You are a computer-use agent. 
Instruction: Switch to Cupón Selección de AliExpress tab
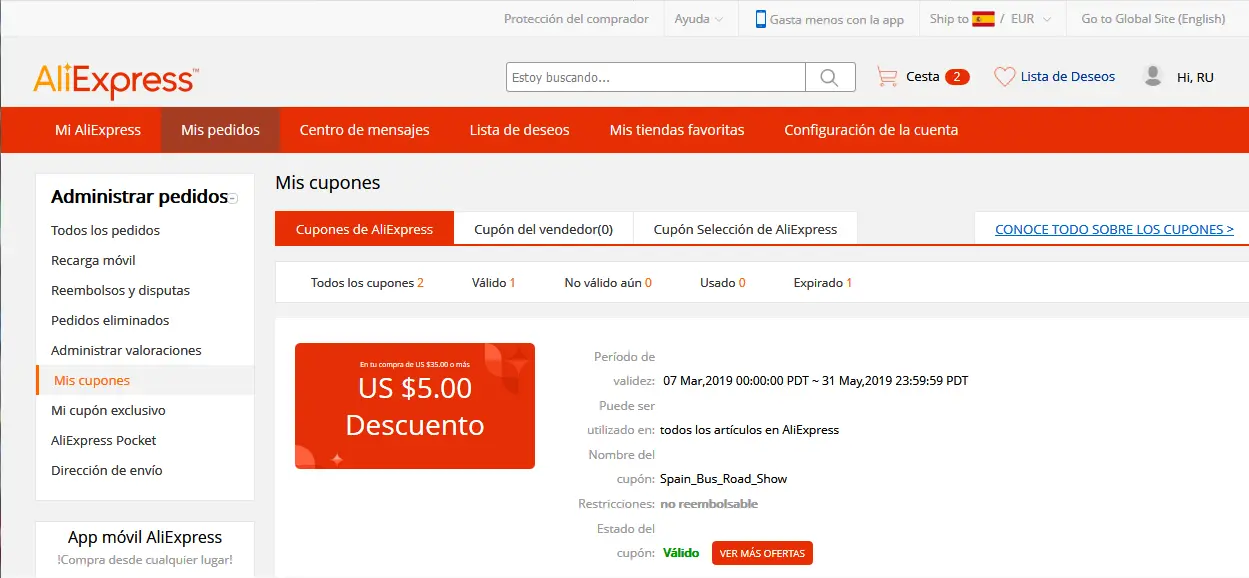tap(745, 229)
